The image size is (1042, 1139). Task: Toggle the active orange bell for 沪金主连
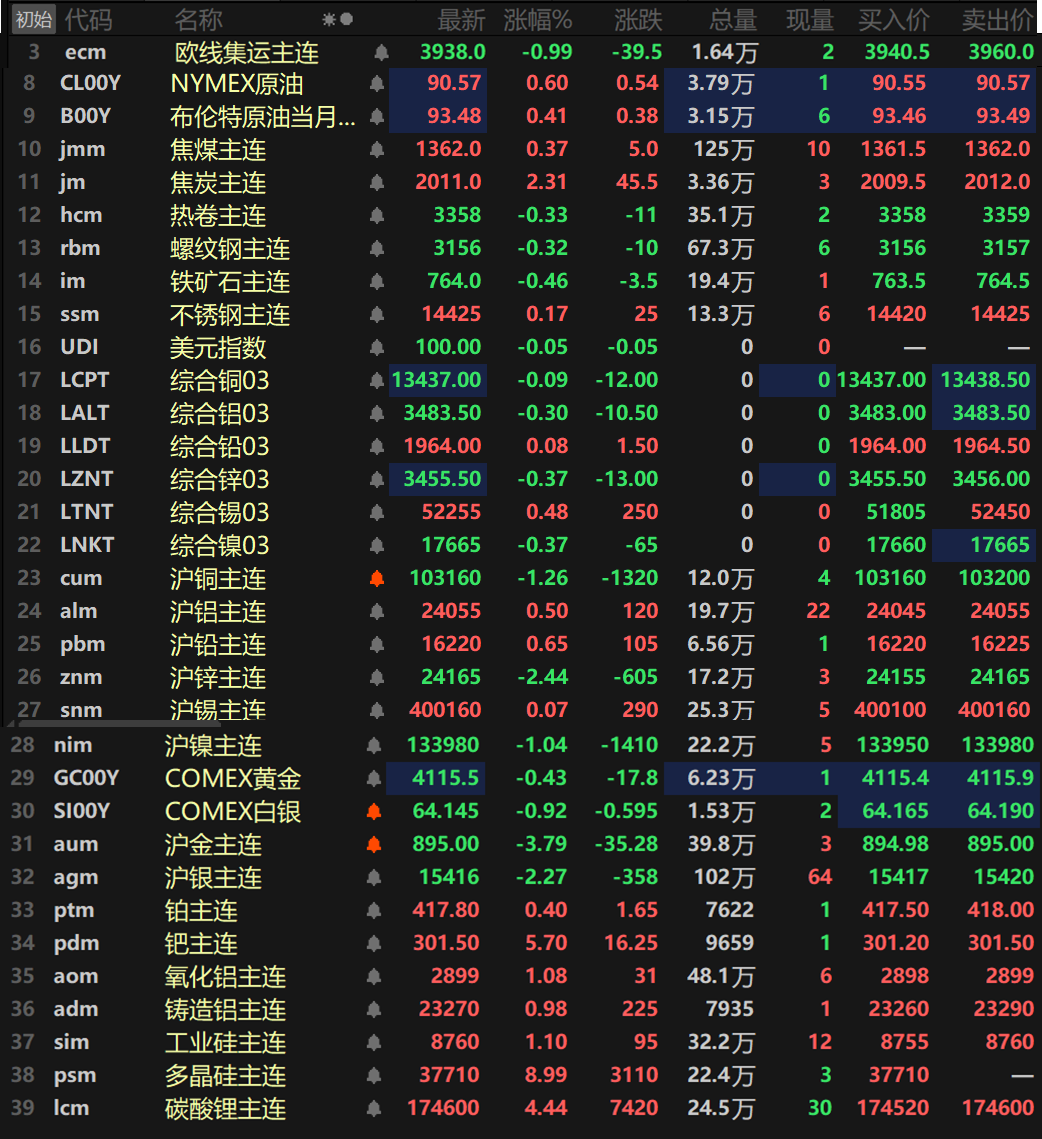pos(373,844)
